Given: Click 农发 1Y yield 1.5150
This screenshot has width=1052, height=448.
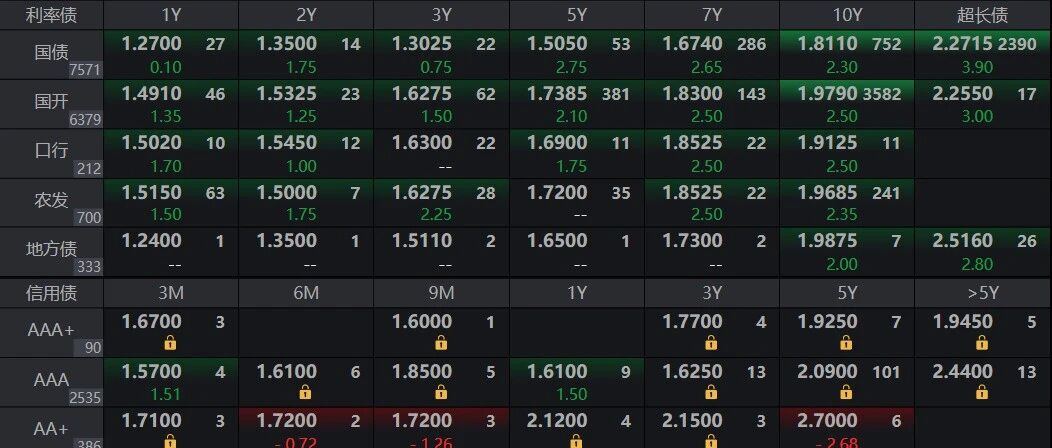Looking at the screenshot, I should pos(152,192).
